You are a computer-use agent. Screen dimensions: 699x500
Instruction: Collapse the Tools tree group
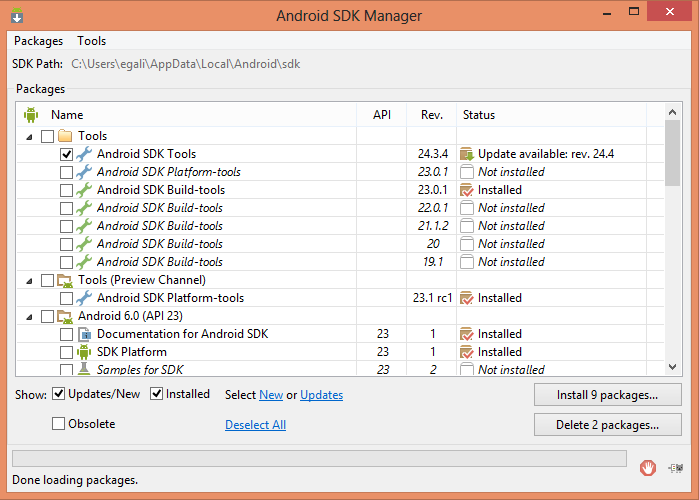pos(29,137)
